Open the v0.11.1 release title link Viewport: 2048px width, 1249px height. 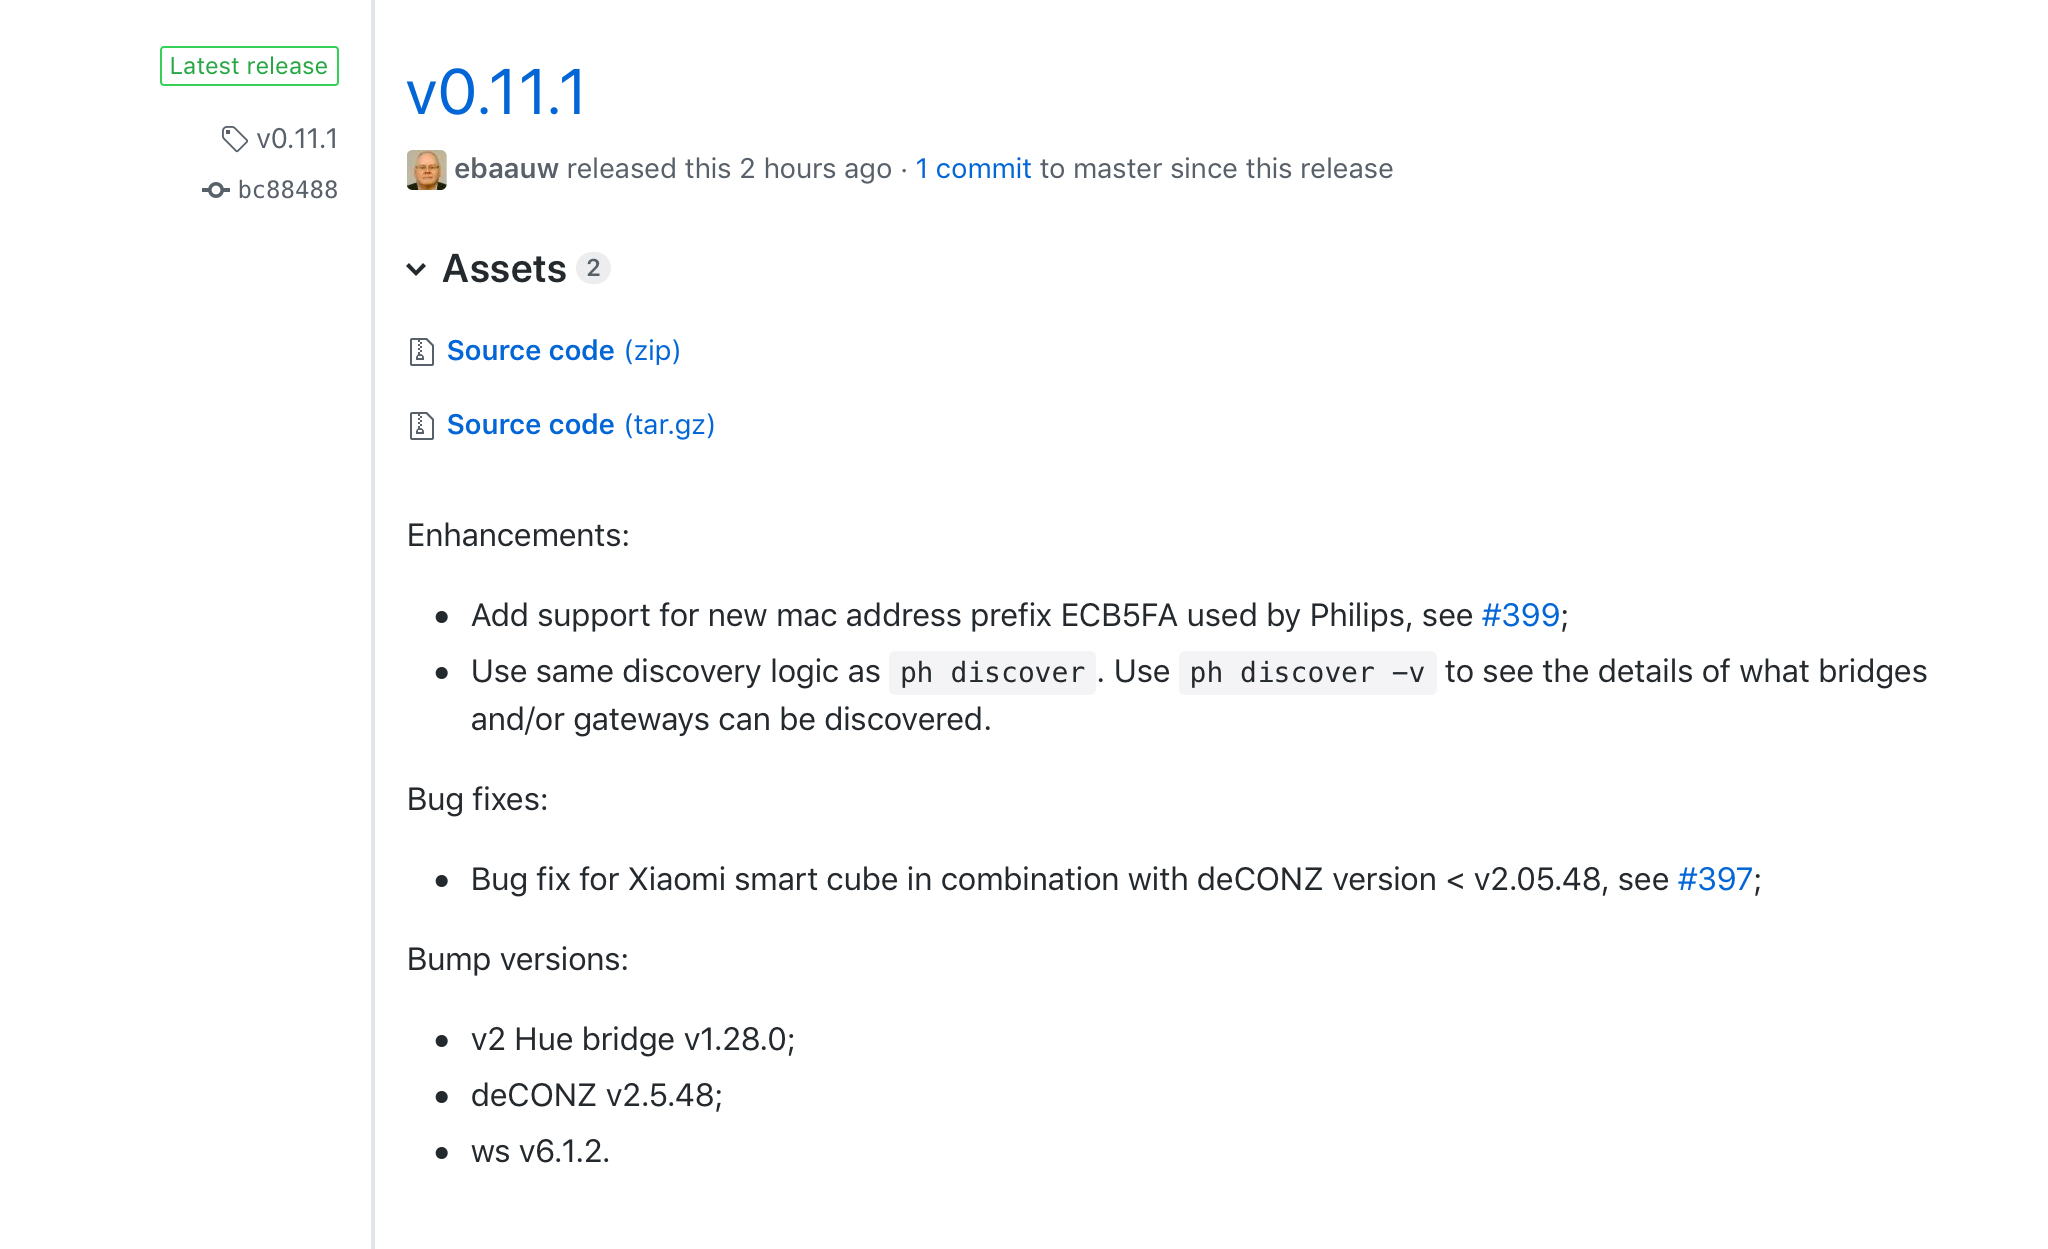(496, 93)
